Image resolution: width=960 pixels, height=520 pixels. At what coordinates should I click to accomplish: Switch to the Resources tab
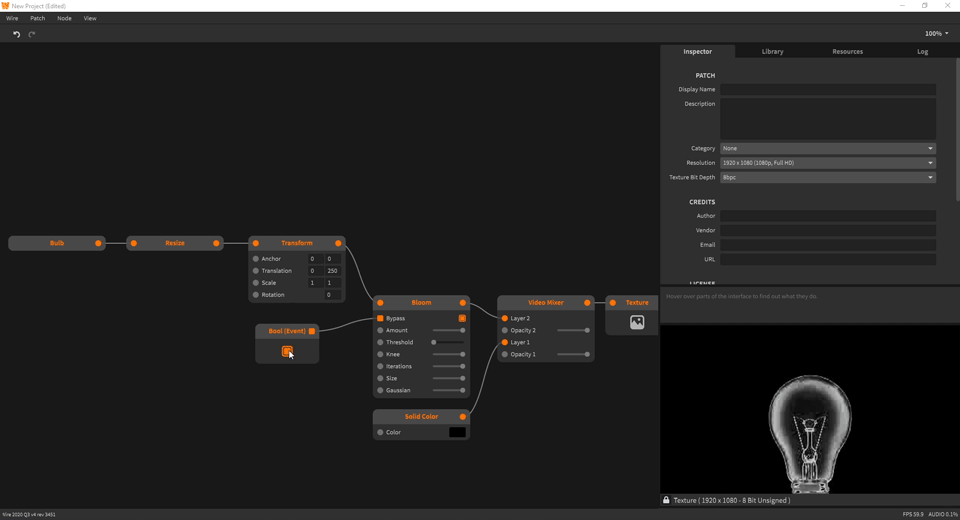[847, 51]
